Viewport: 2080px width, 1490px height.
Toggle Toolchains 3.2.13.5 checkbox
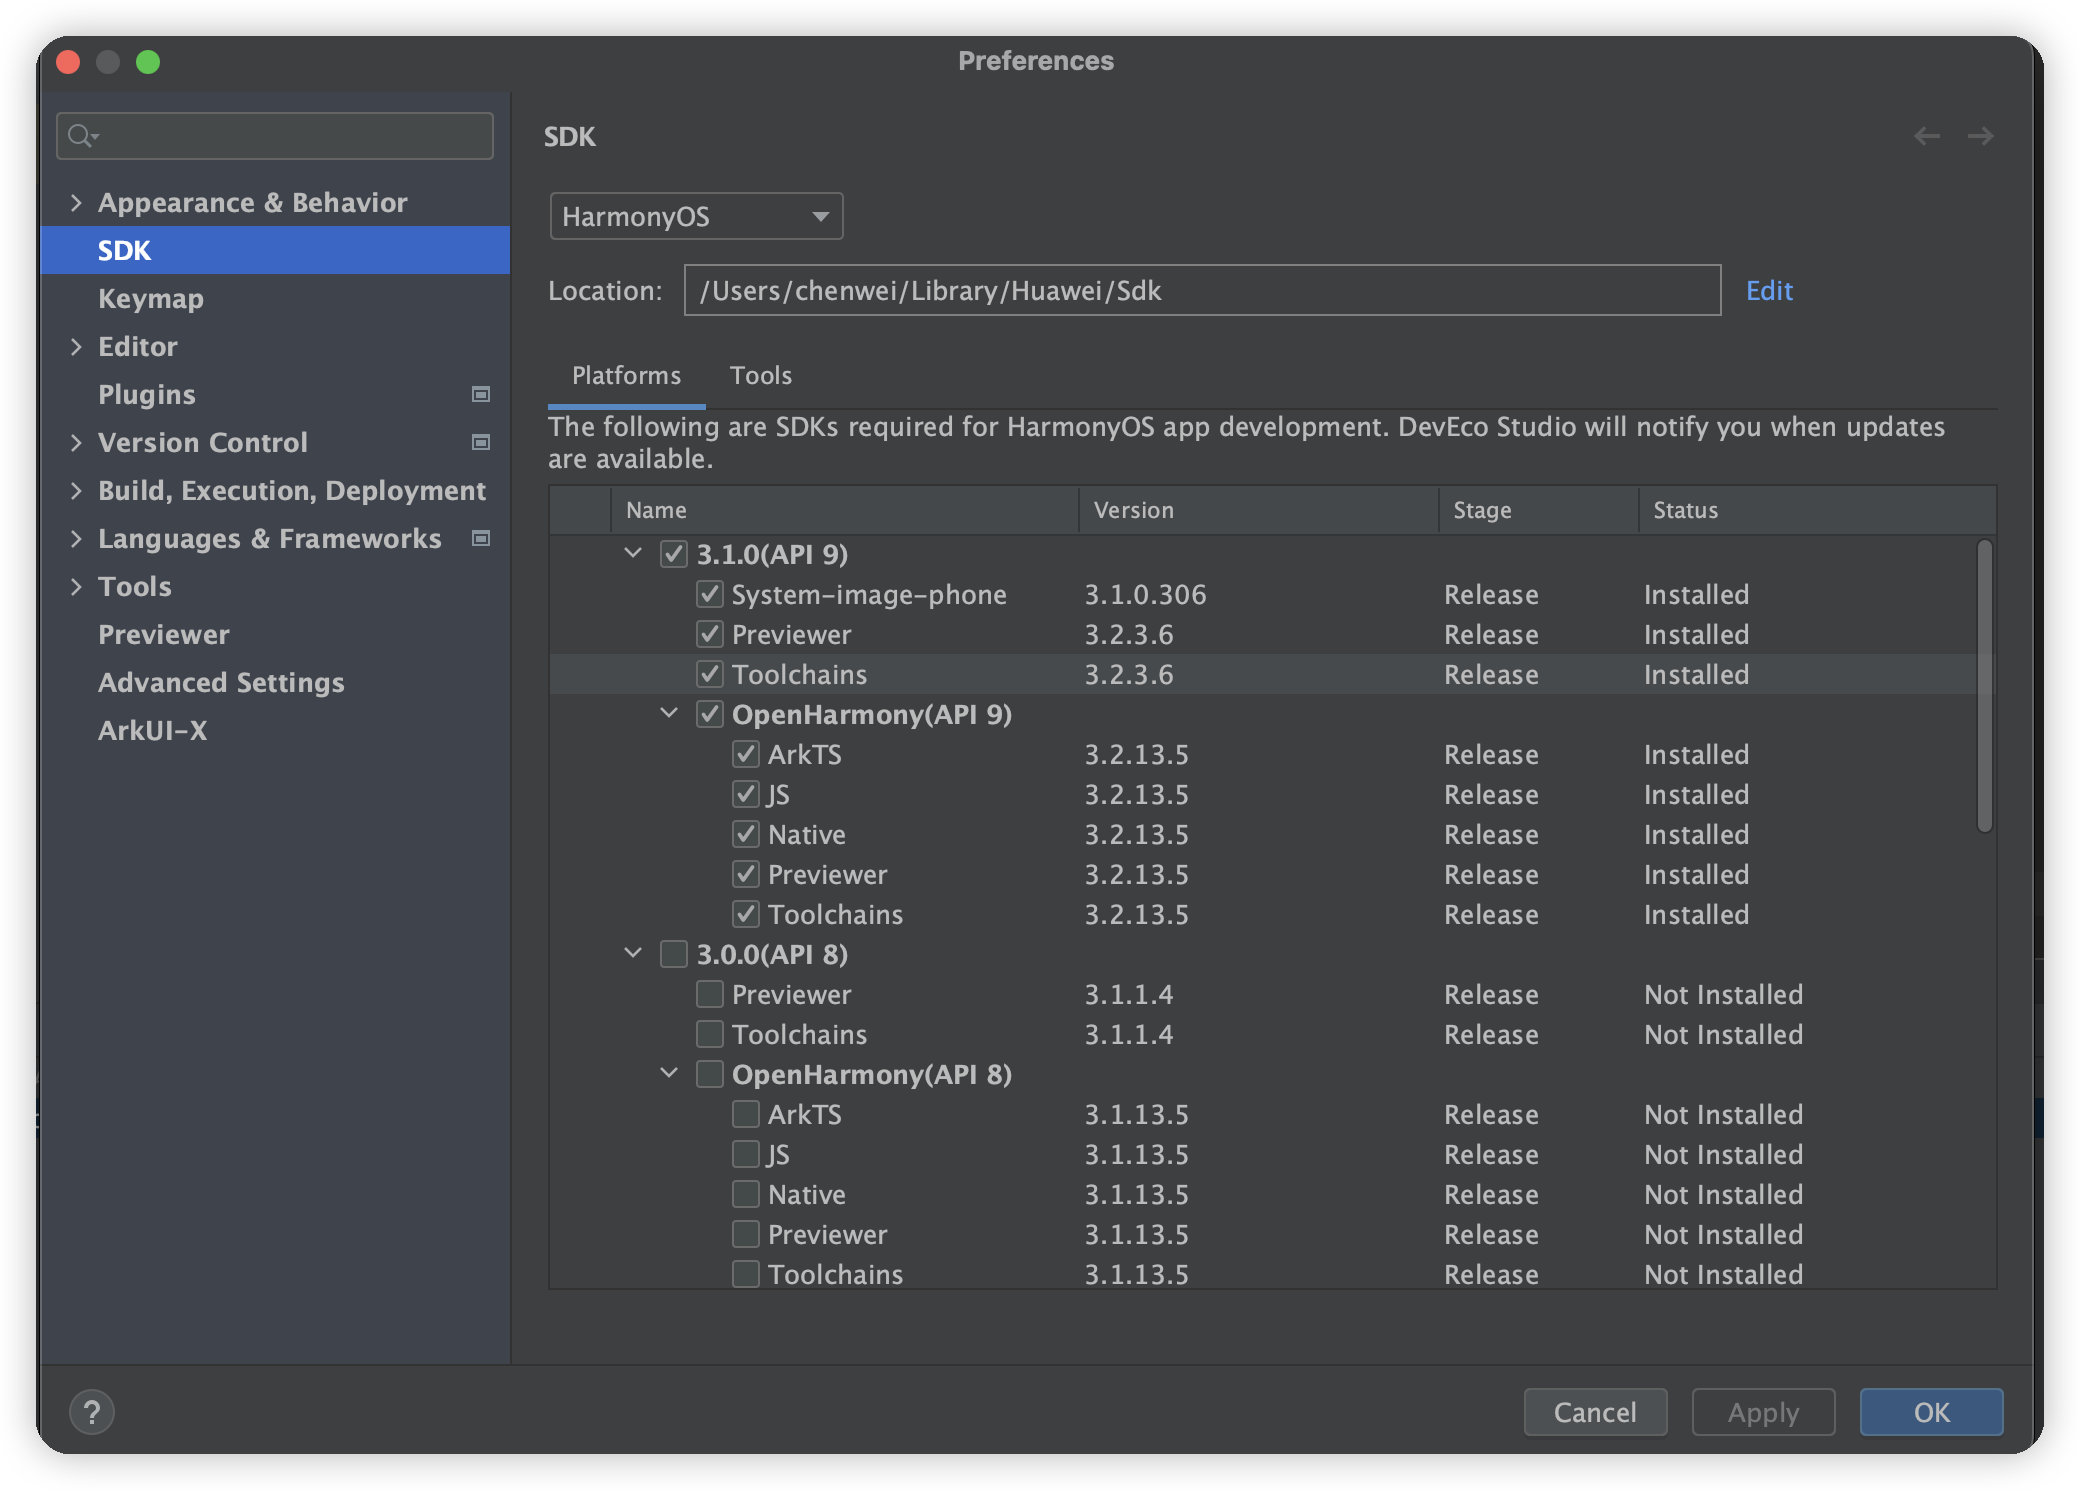[x=745, y=914]
